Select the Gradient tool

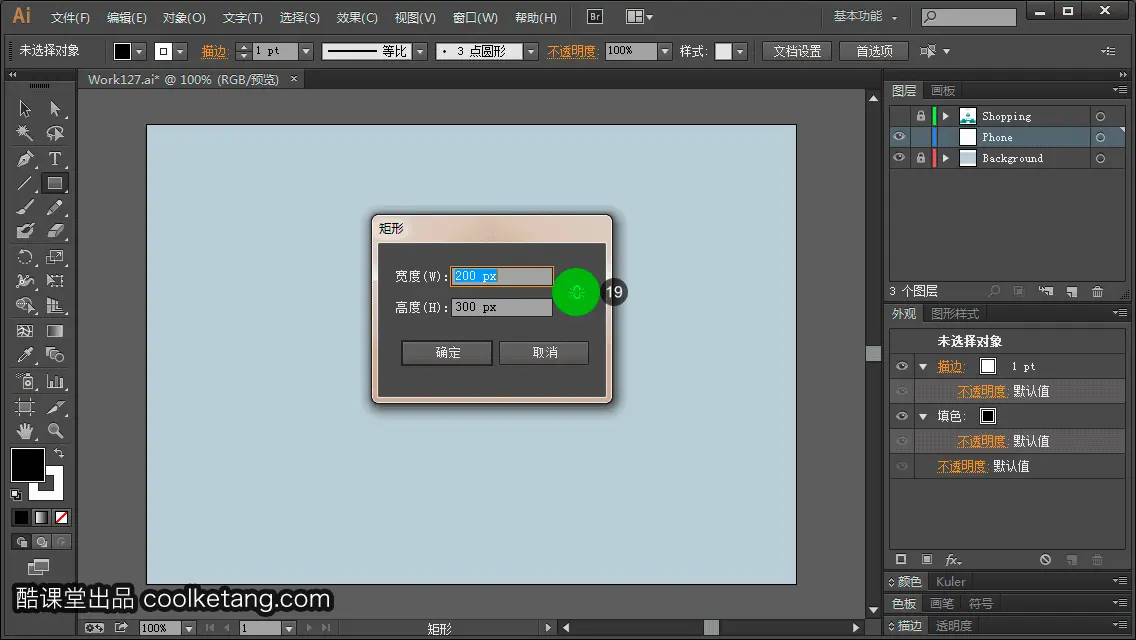[x=55, y=331]
